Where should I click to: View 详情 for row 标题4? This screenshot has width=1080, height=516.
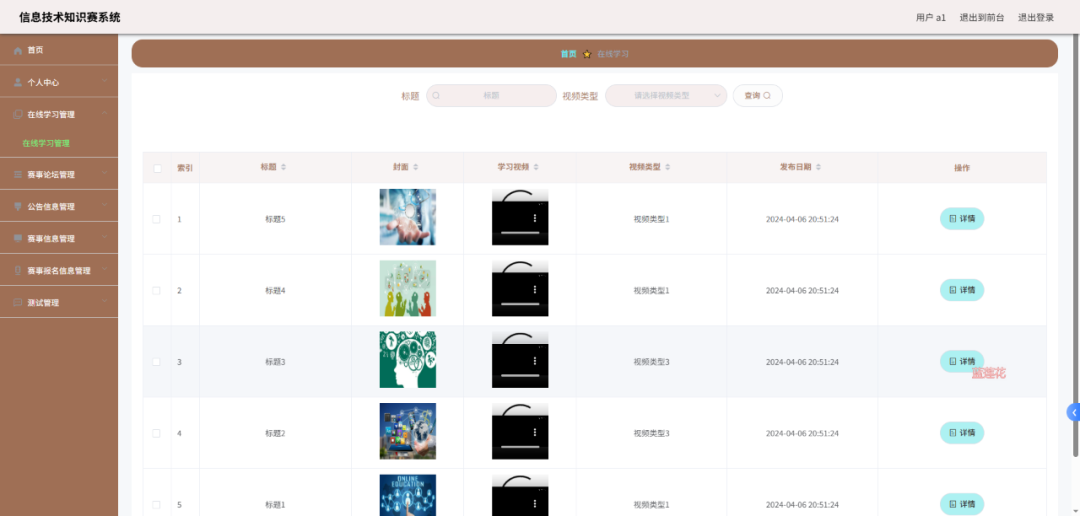coord(962,290)
